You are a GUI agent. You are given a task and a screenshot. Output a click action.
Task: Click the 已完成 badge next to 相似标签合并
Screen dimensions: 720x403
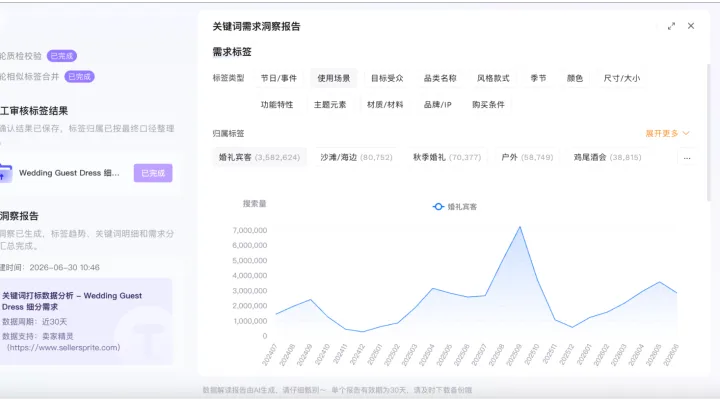click(79, 77)
